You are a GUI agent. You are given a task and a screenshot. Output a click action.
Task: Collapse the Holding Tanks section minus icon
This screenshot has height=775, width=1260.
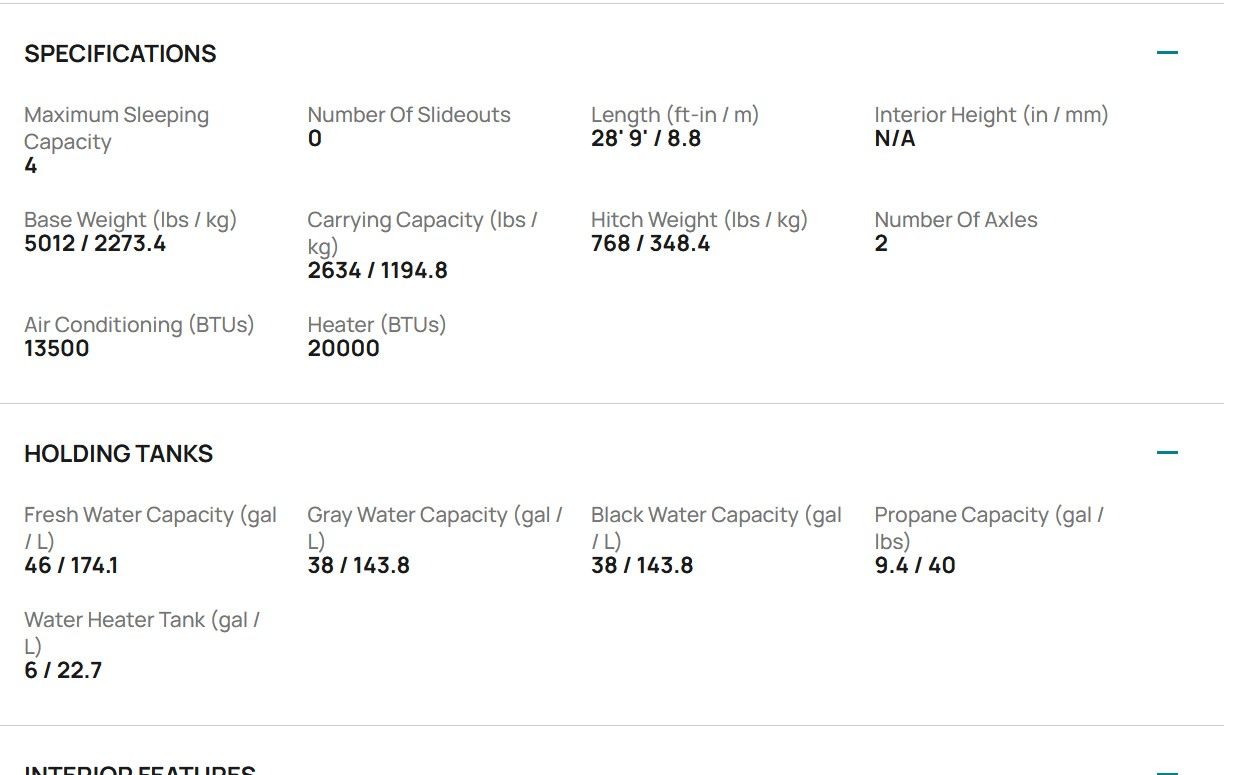[1167, 453]
